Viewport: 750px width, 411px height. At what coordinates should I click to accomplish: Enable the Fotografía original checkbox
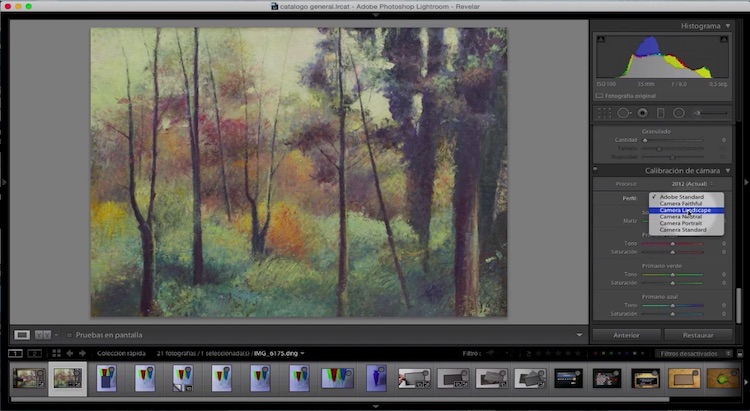coord(599,96)
